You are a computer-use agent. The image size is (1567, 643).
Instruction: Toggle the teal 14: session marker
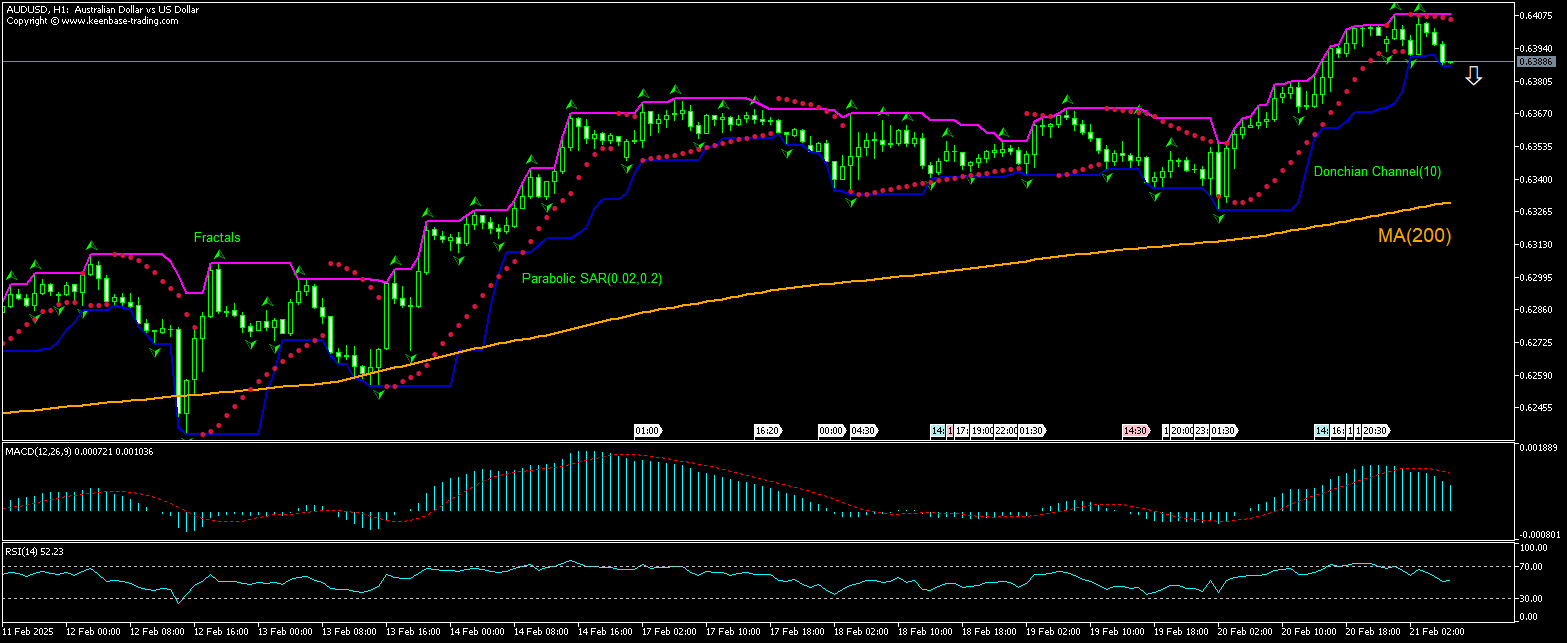pyautogui.click(x=937, y=431)
